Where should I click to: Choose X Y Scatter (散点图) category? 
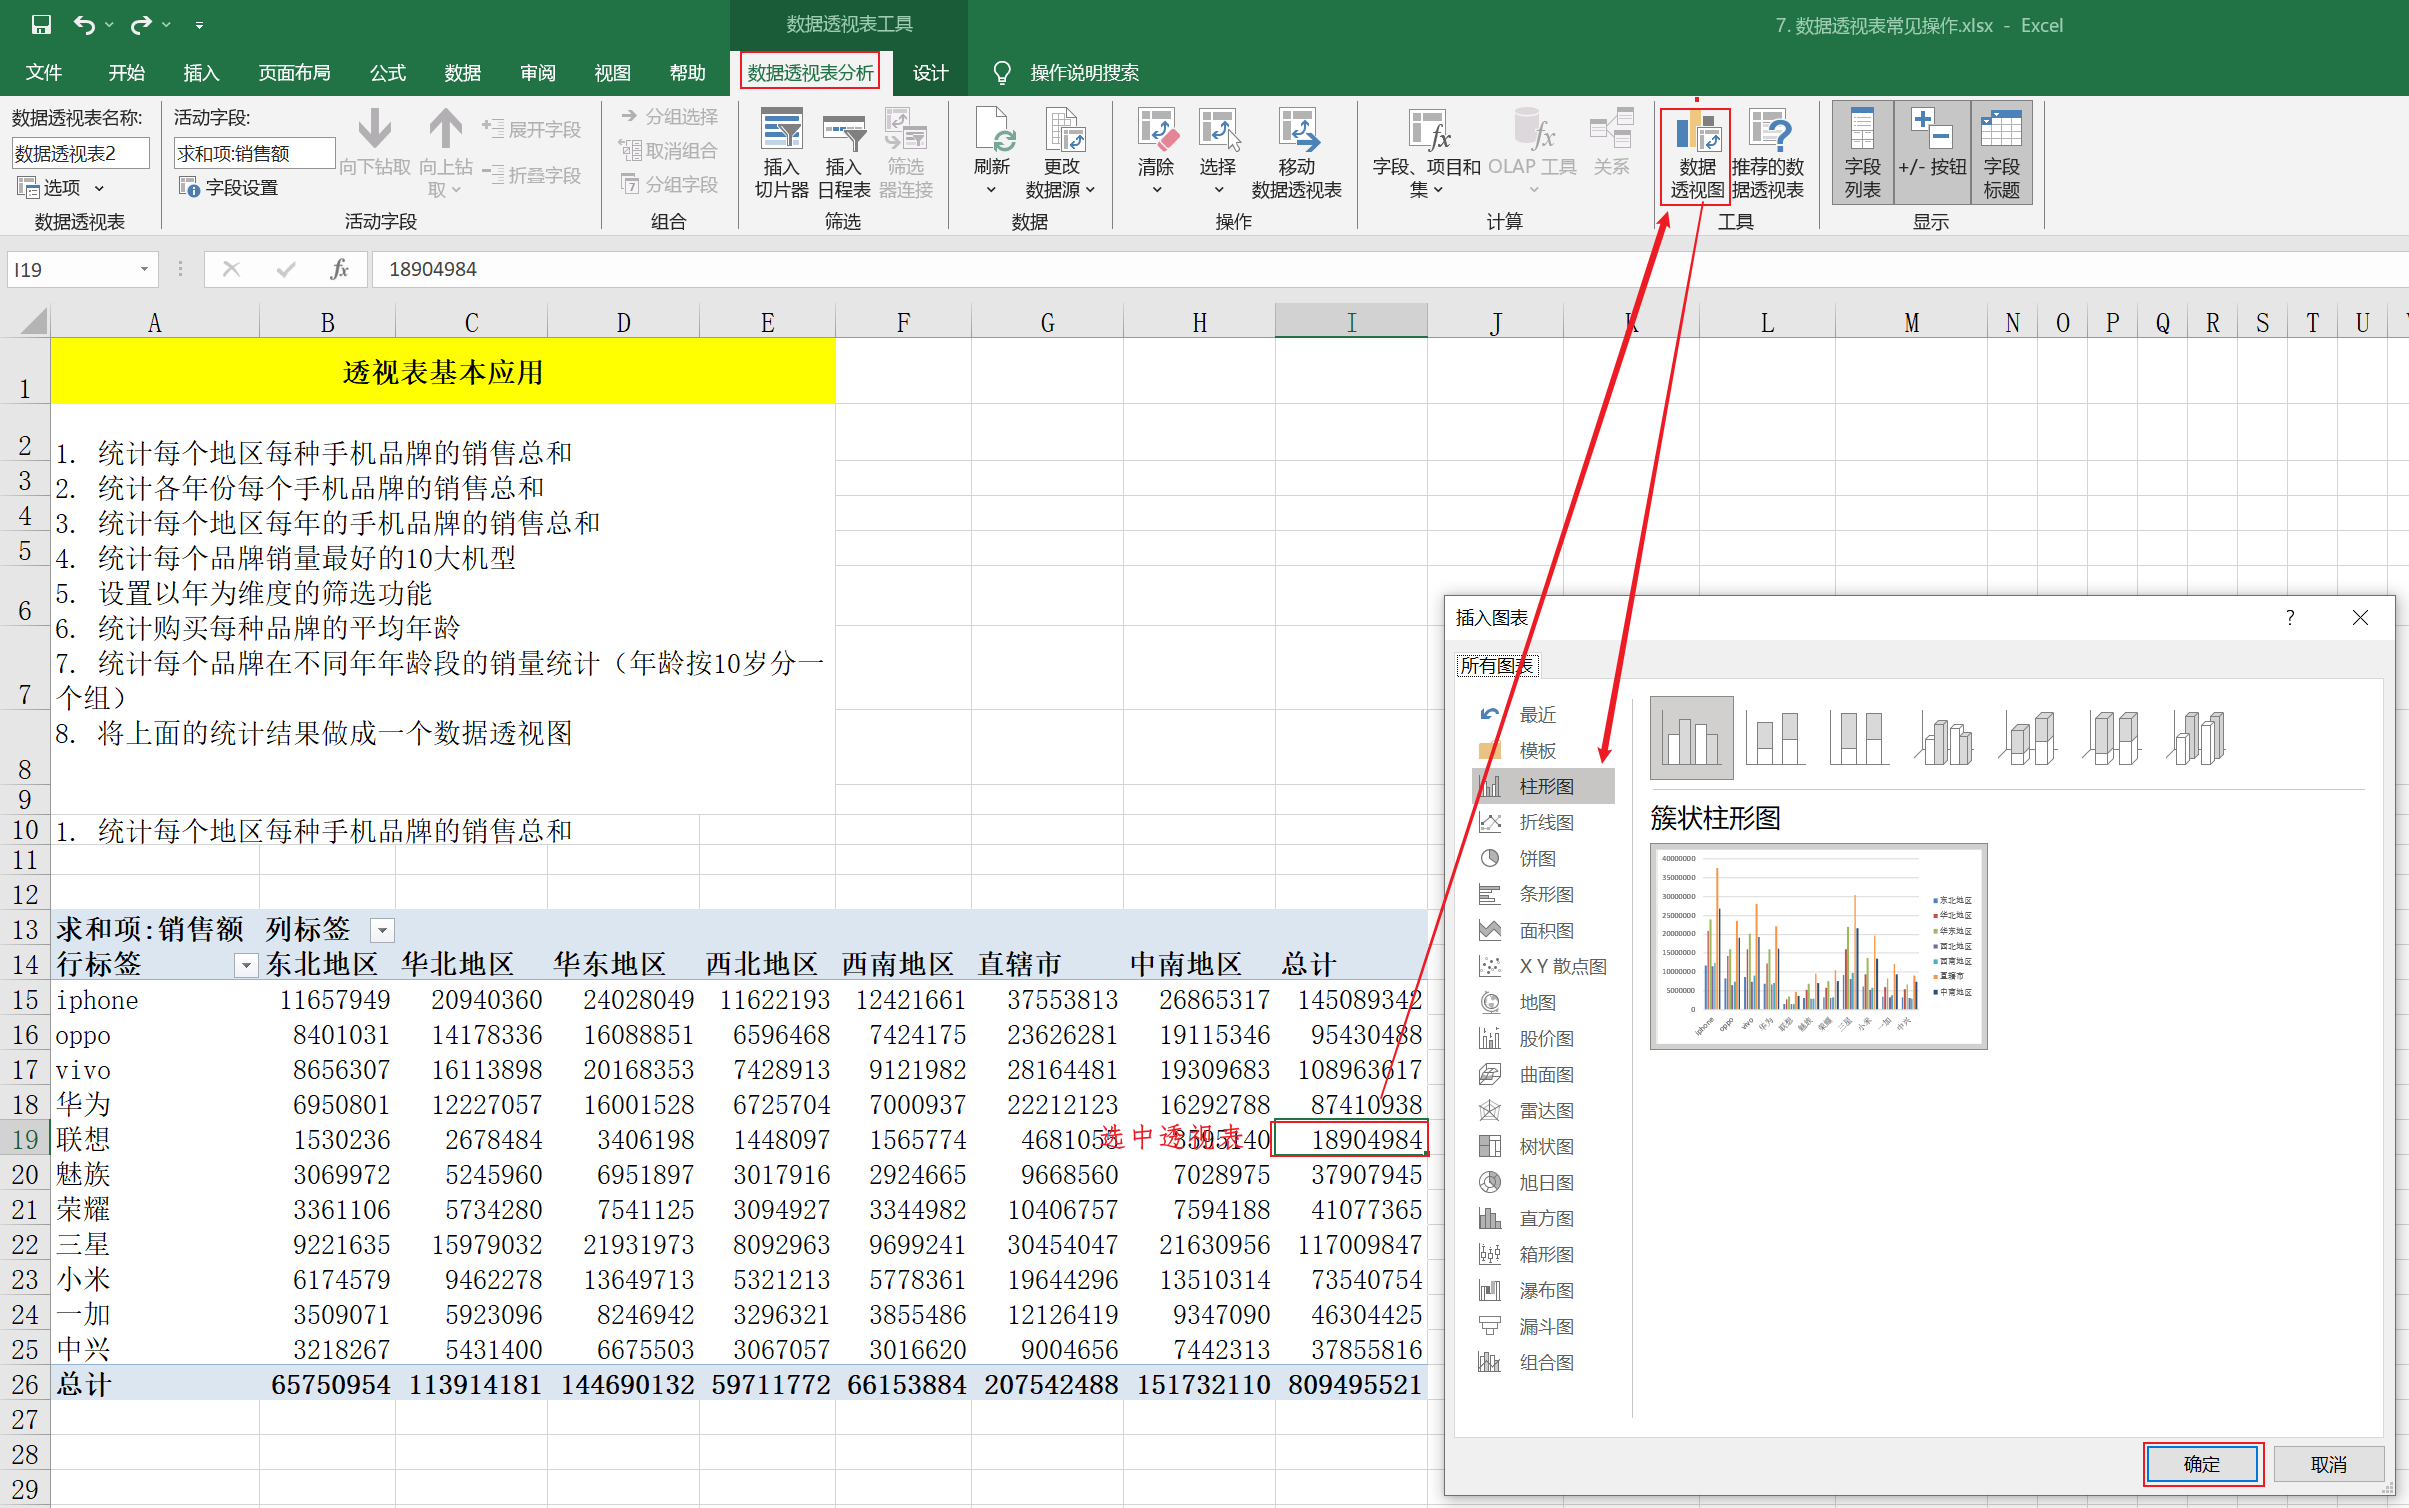tap(1544, 966)
